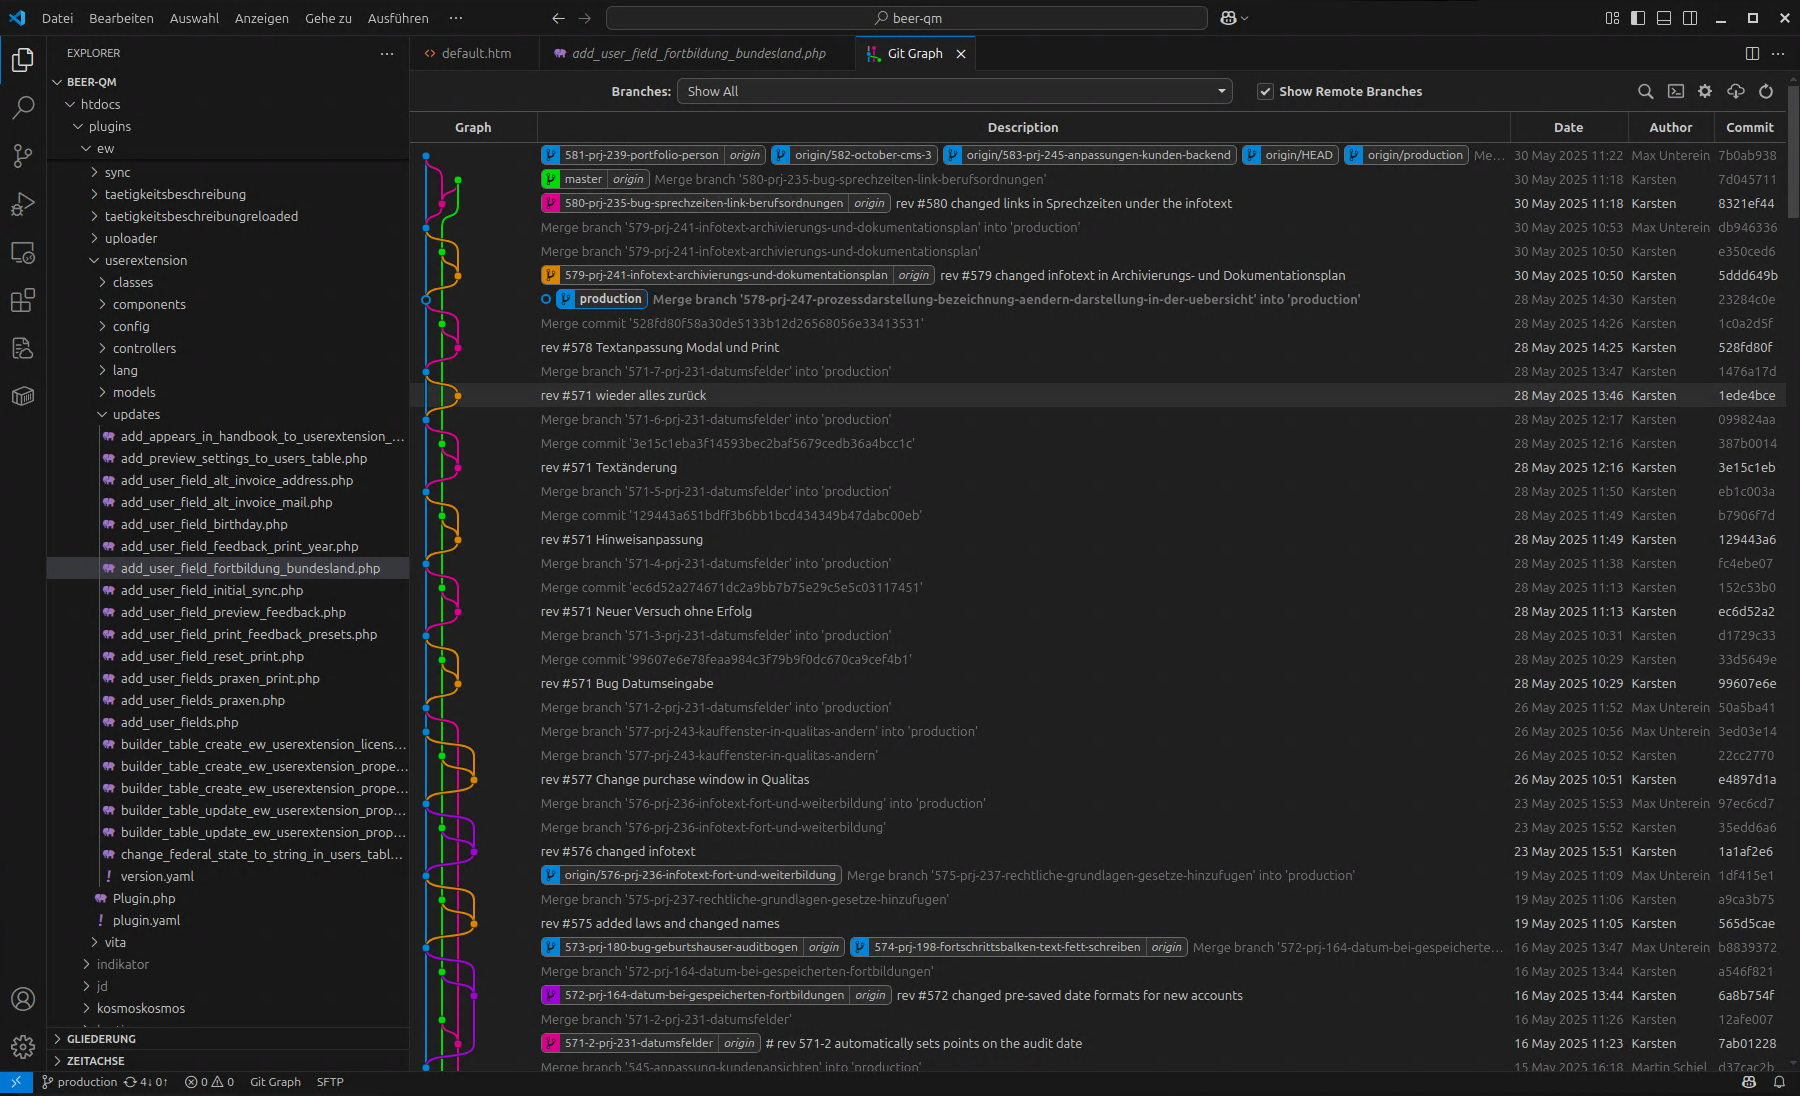Open the Extensions view
The width and height of the screenshot is (1800, 1096).
[x=23, y=300]
